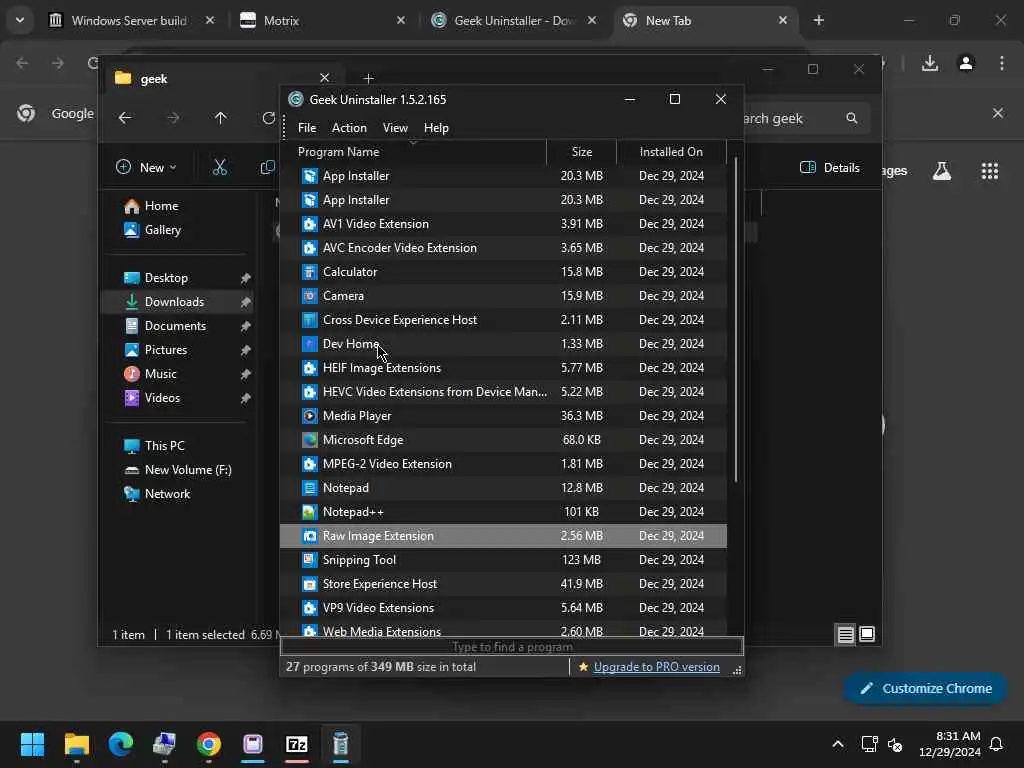The height and width of the screenshot is (768, 1024).
Task: Select the AV1 Video Extension icon
Action: (x=310, y=224)
